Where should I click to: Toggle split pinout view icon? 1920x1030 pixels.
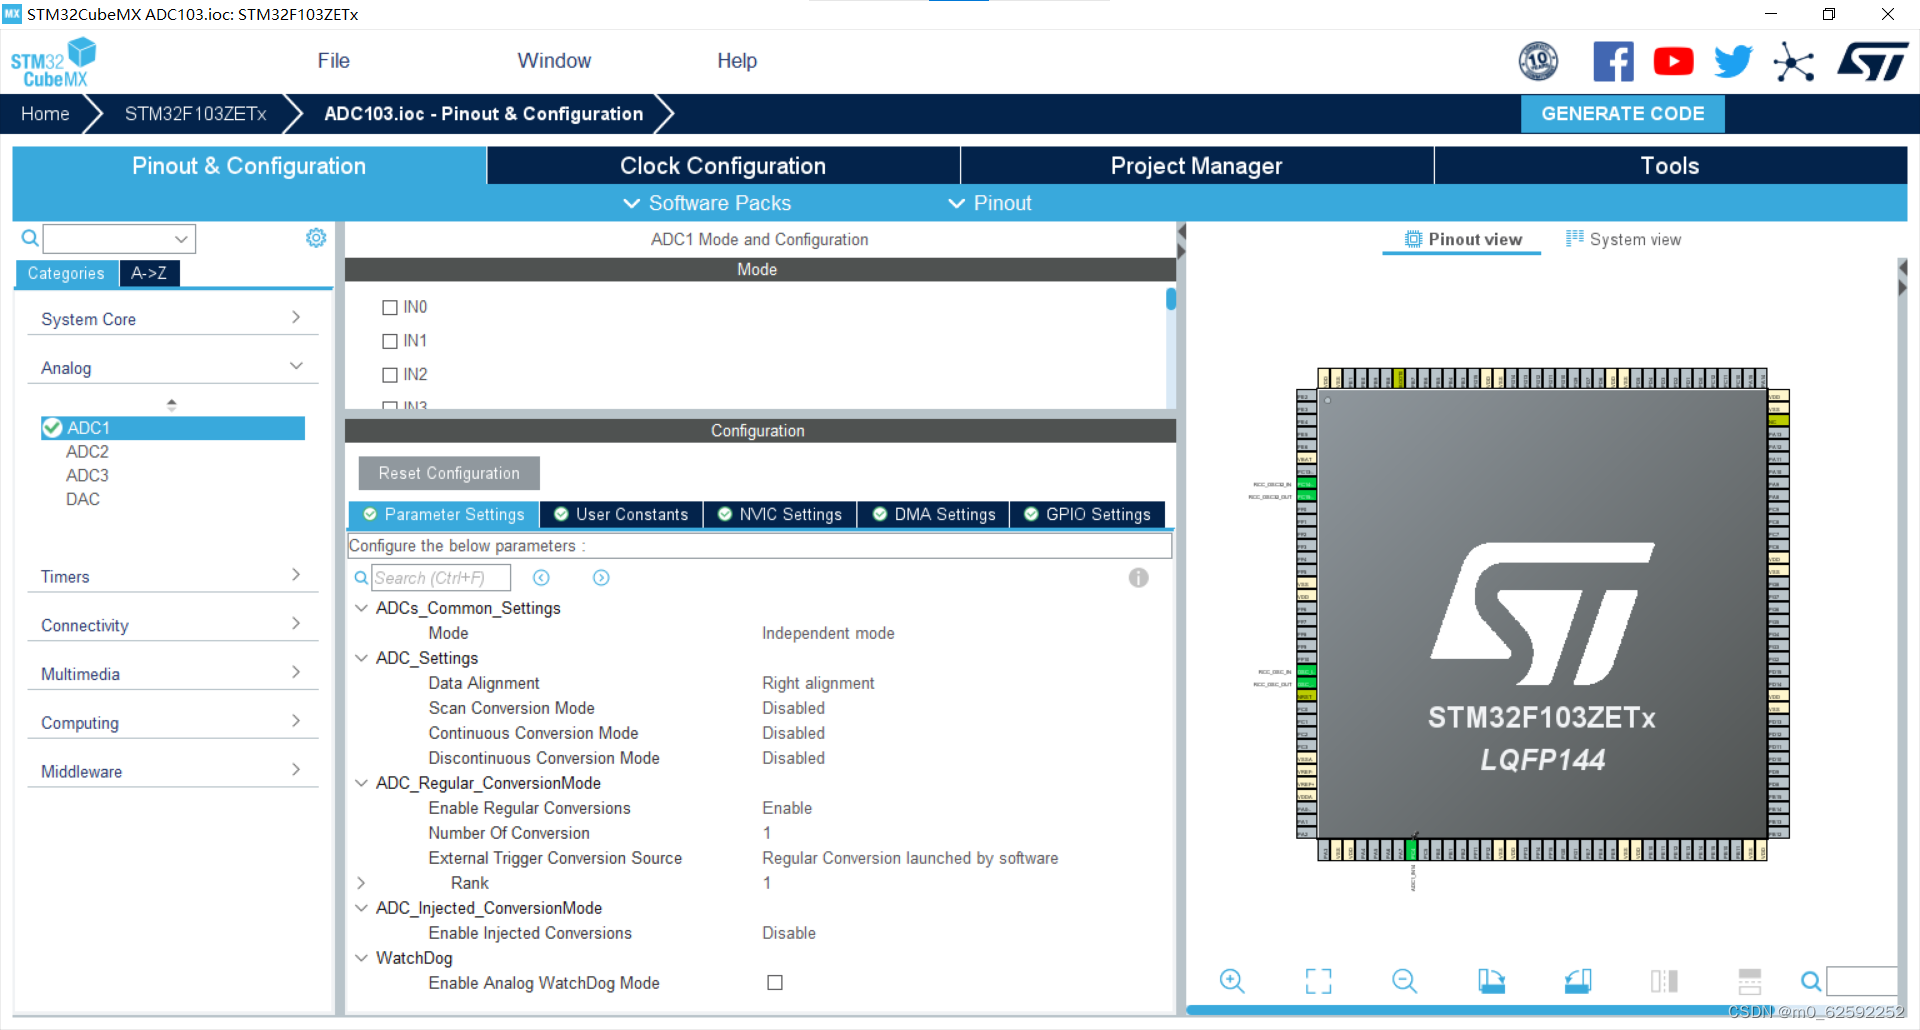1664,981
